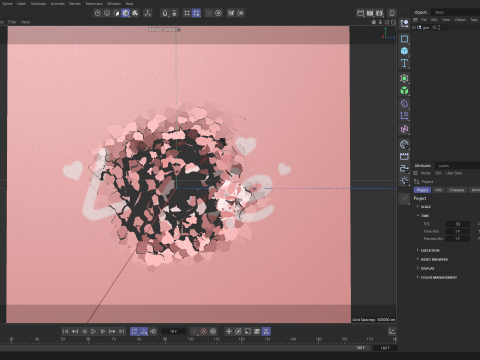Open the Mesh menu
Viewport: 480px width, 360px height.
click(21, 4)
